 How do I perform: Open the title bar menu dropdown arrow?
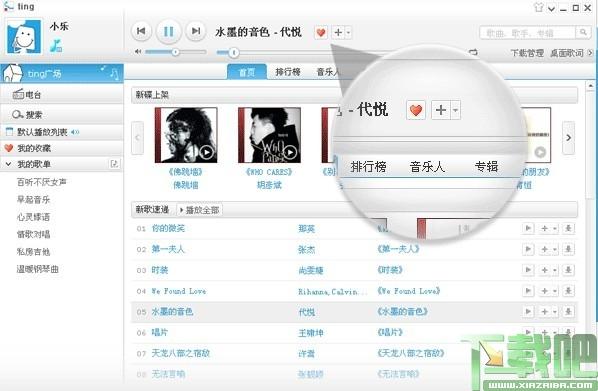(x=551, y=8)
